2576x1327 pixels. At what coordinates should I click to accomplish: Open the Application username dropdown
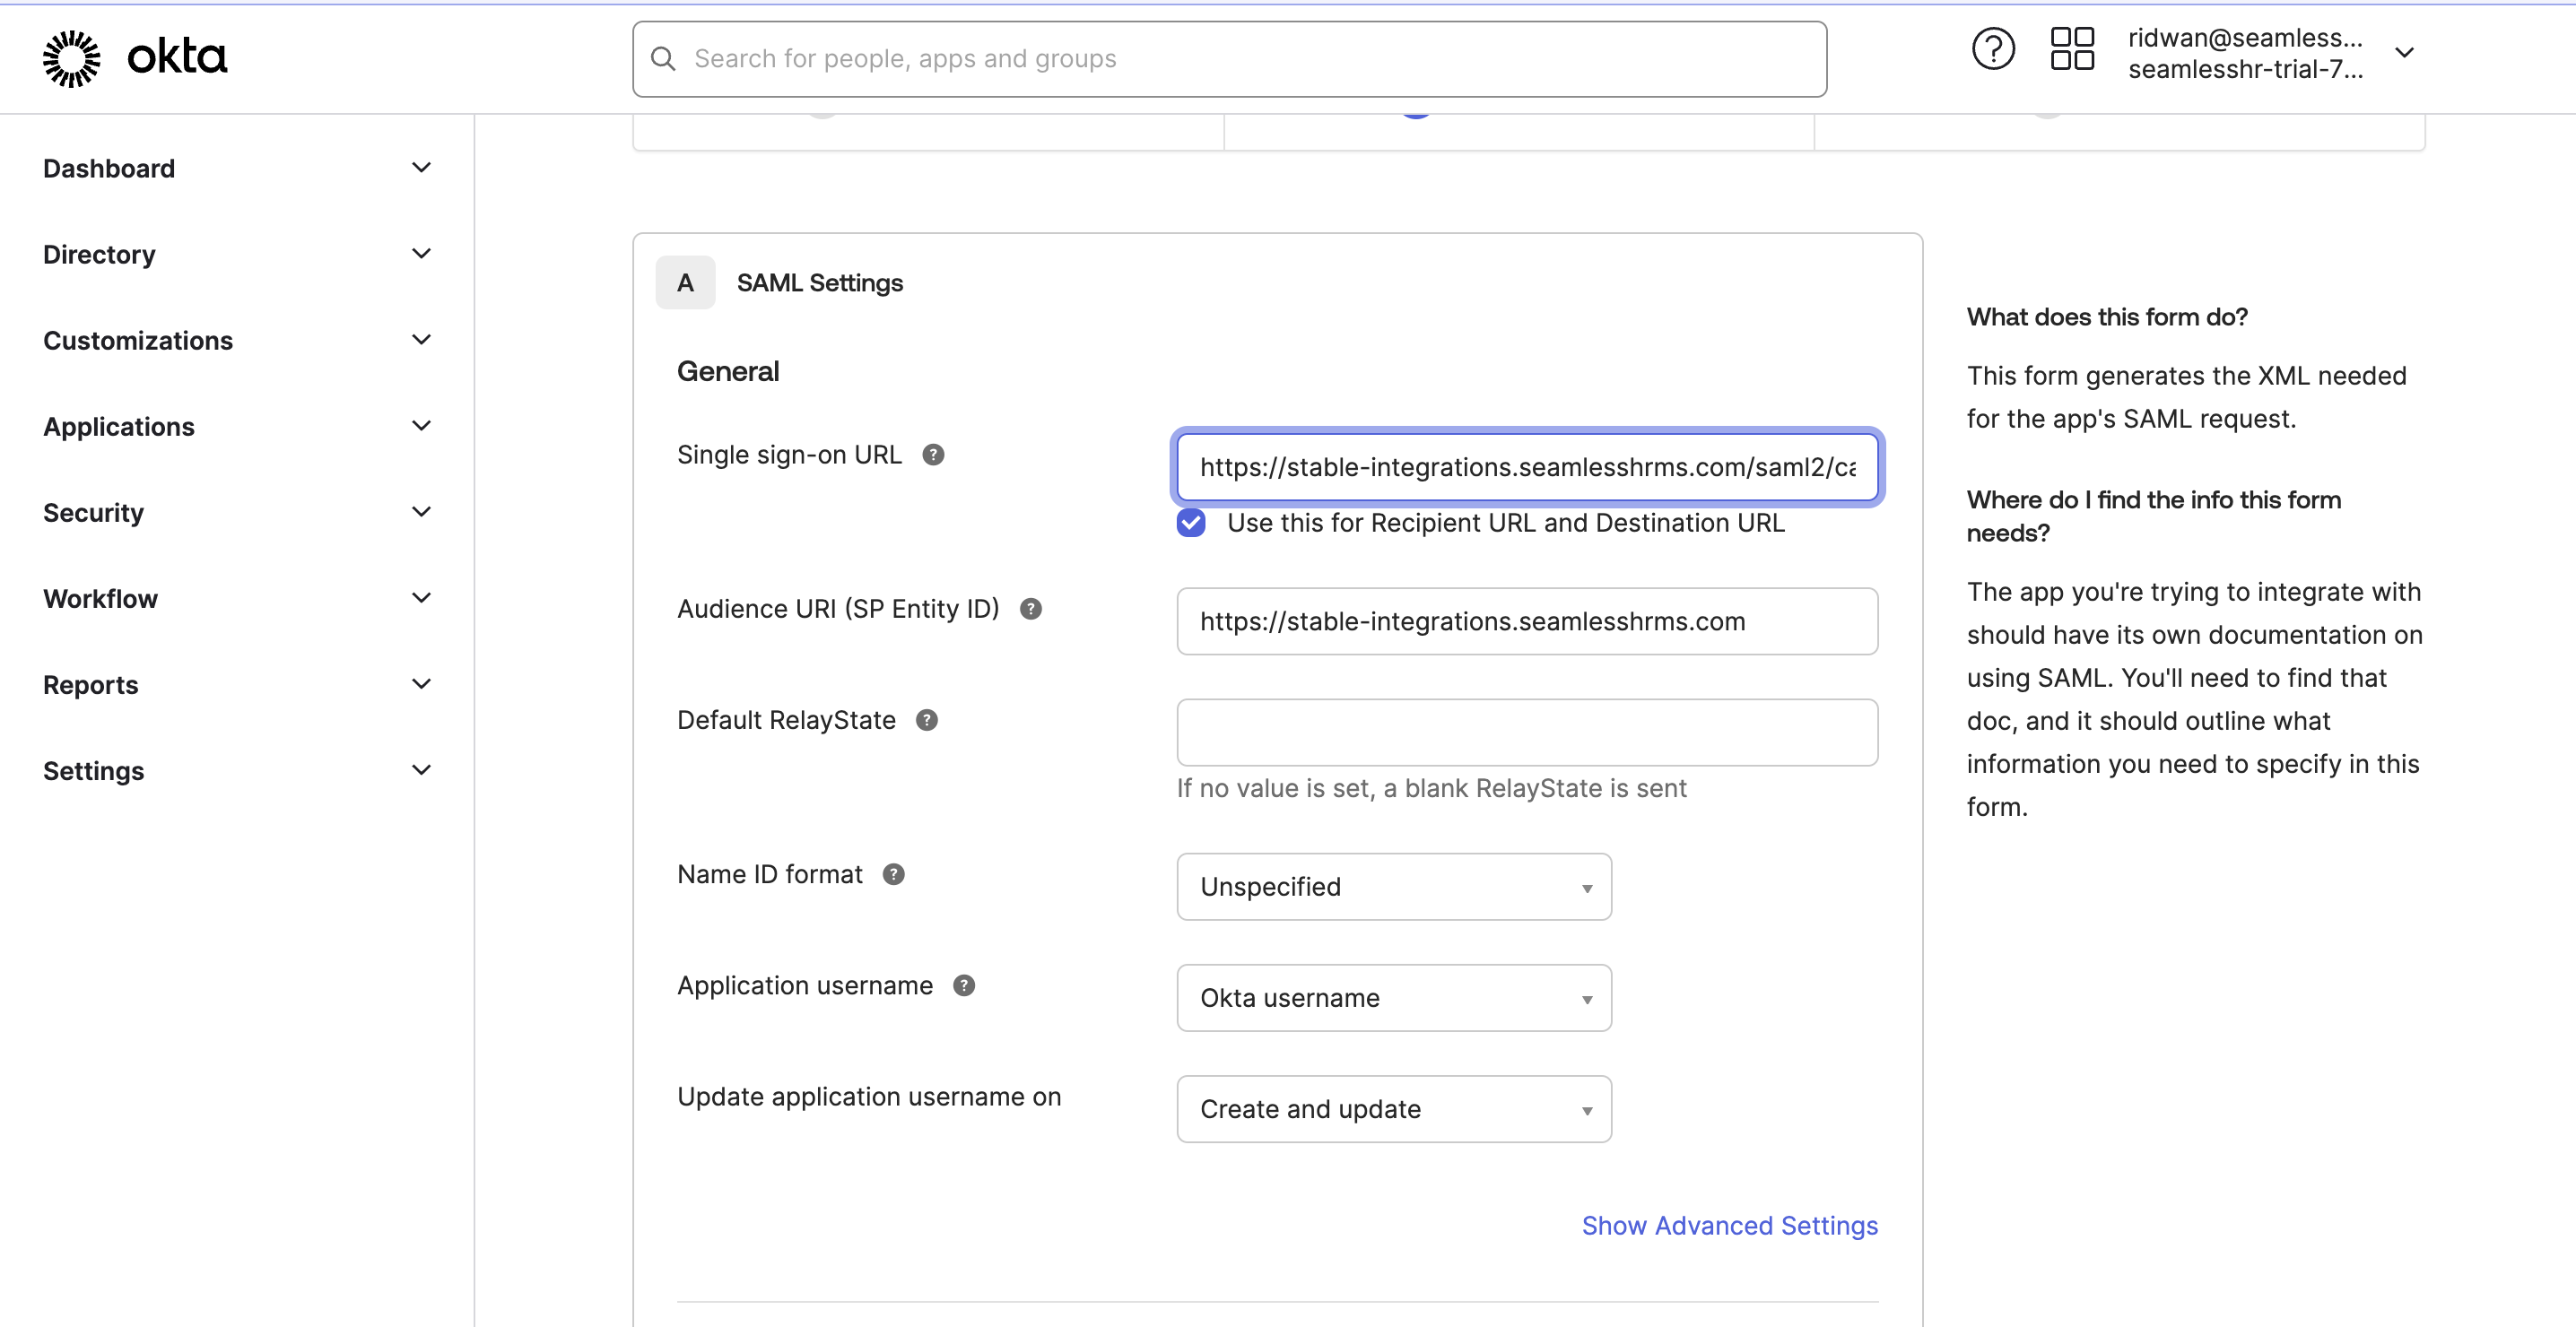click(1393, 998)
